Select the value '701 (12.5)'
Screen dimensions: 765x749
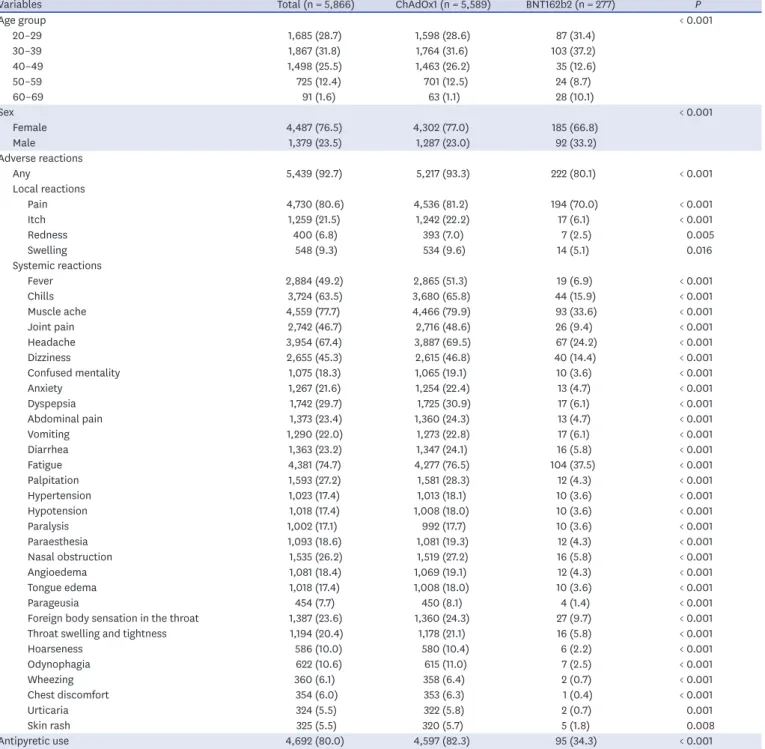[x=445, y=82]
